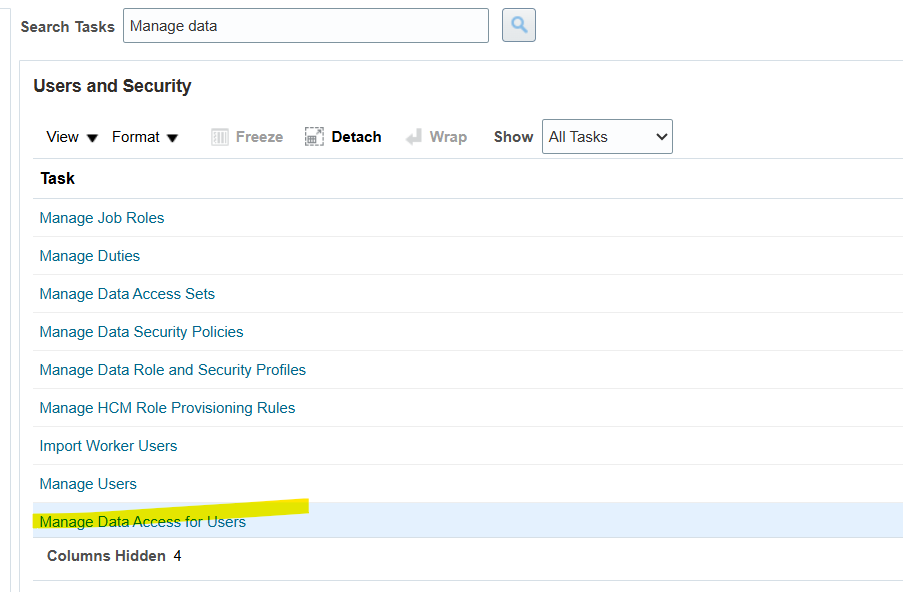Click the Users and Security heading
This screenshot has height=592, width=903.
click(112, 86)
